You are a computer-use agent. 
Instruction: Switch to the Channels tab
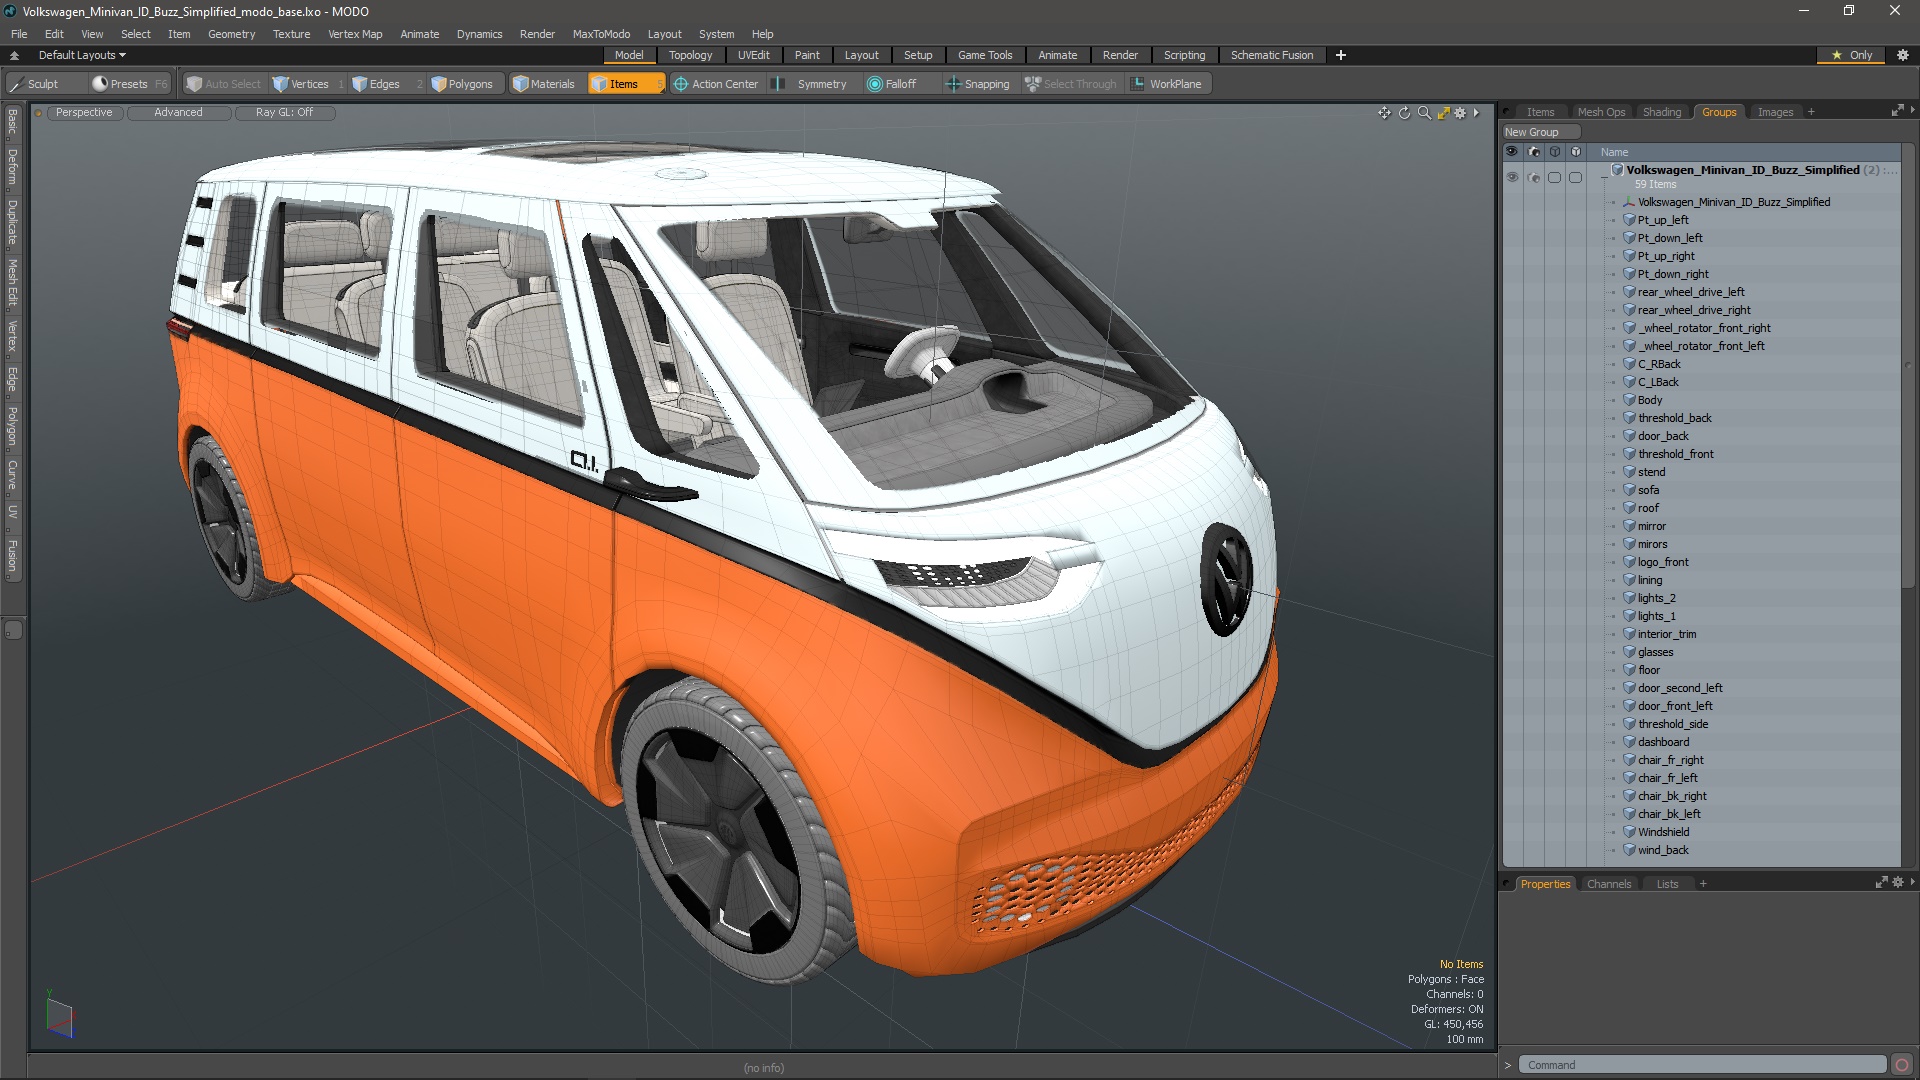[x=1609, y=884]
